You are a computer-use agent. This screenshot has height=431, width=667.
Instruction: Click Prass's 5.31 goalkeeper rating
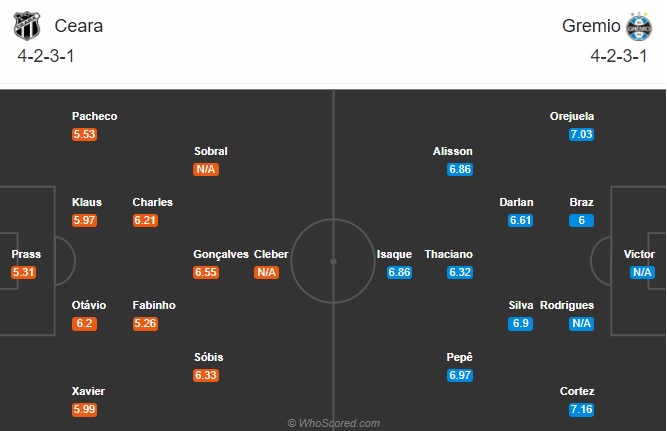24,272
